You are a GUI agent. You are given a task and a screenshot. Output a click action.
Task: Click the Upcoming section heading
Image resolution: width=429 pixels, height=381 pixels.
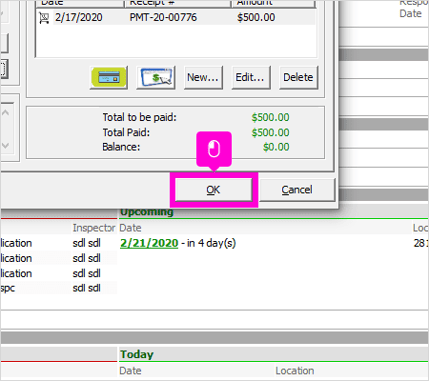click(x=147, y=212)
